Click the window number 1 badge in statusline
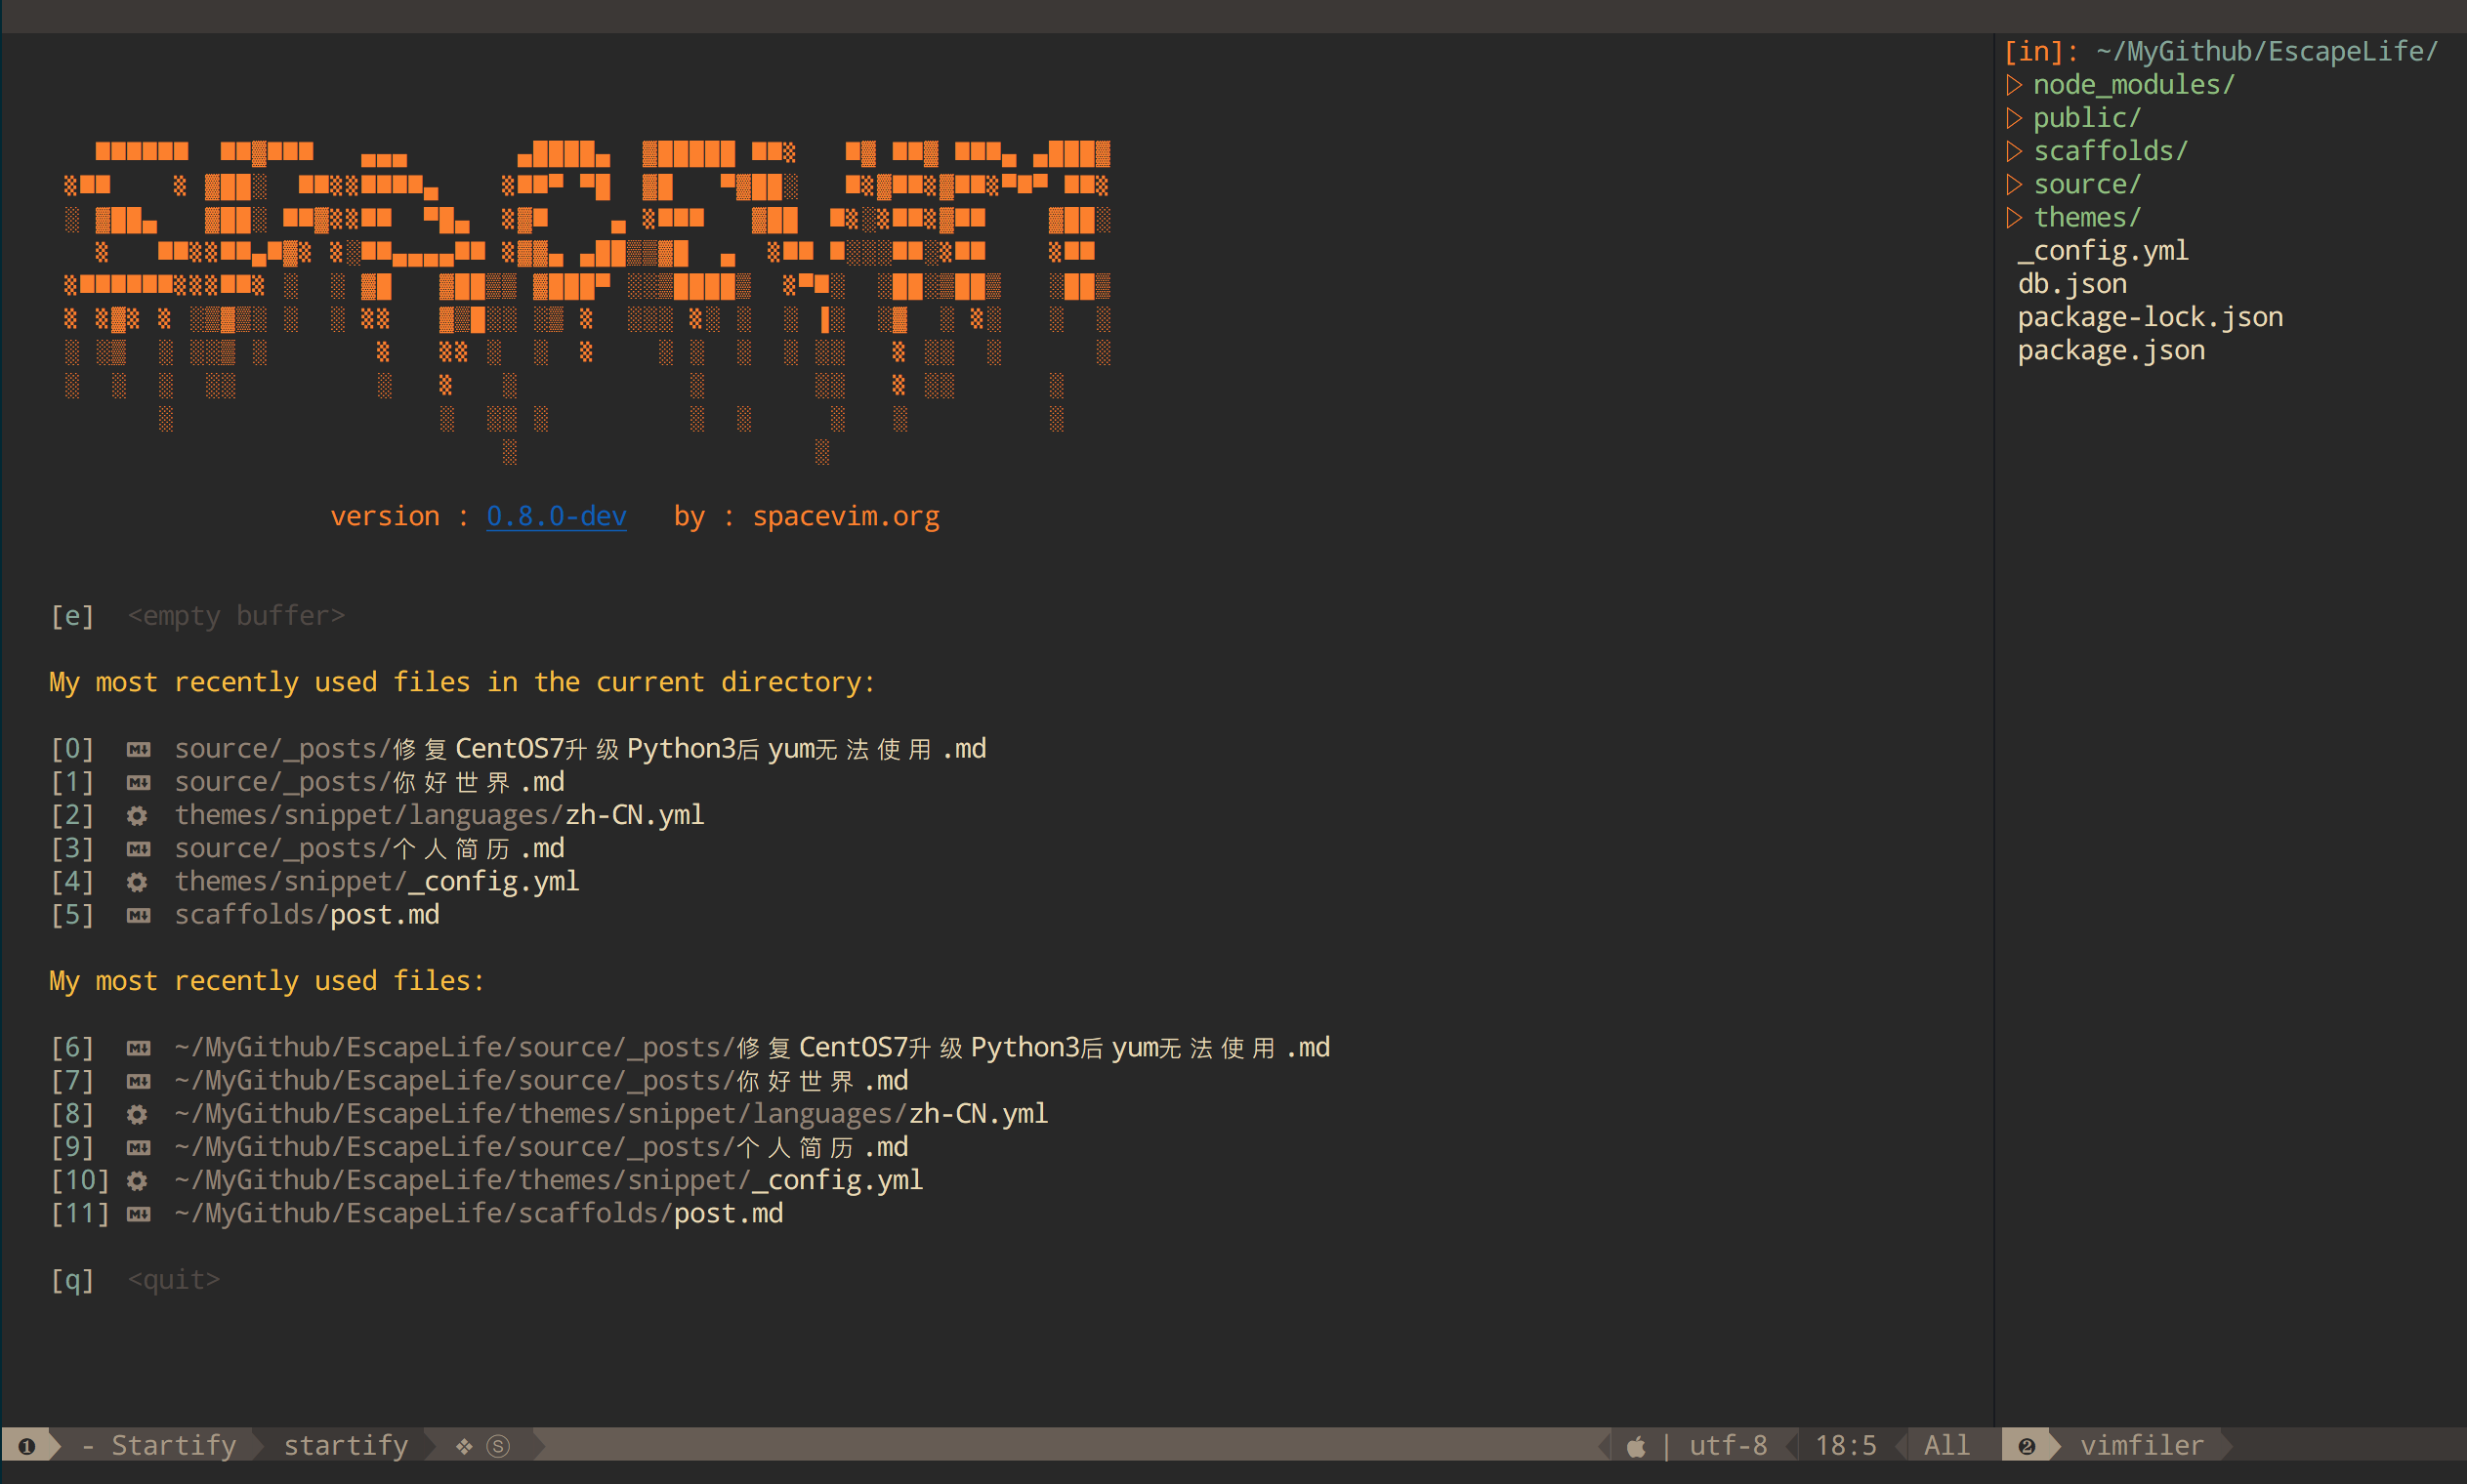2467x1484 pixels. click(x=27, y=1446)
